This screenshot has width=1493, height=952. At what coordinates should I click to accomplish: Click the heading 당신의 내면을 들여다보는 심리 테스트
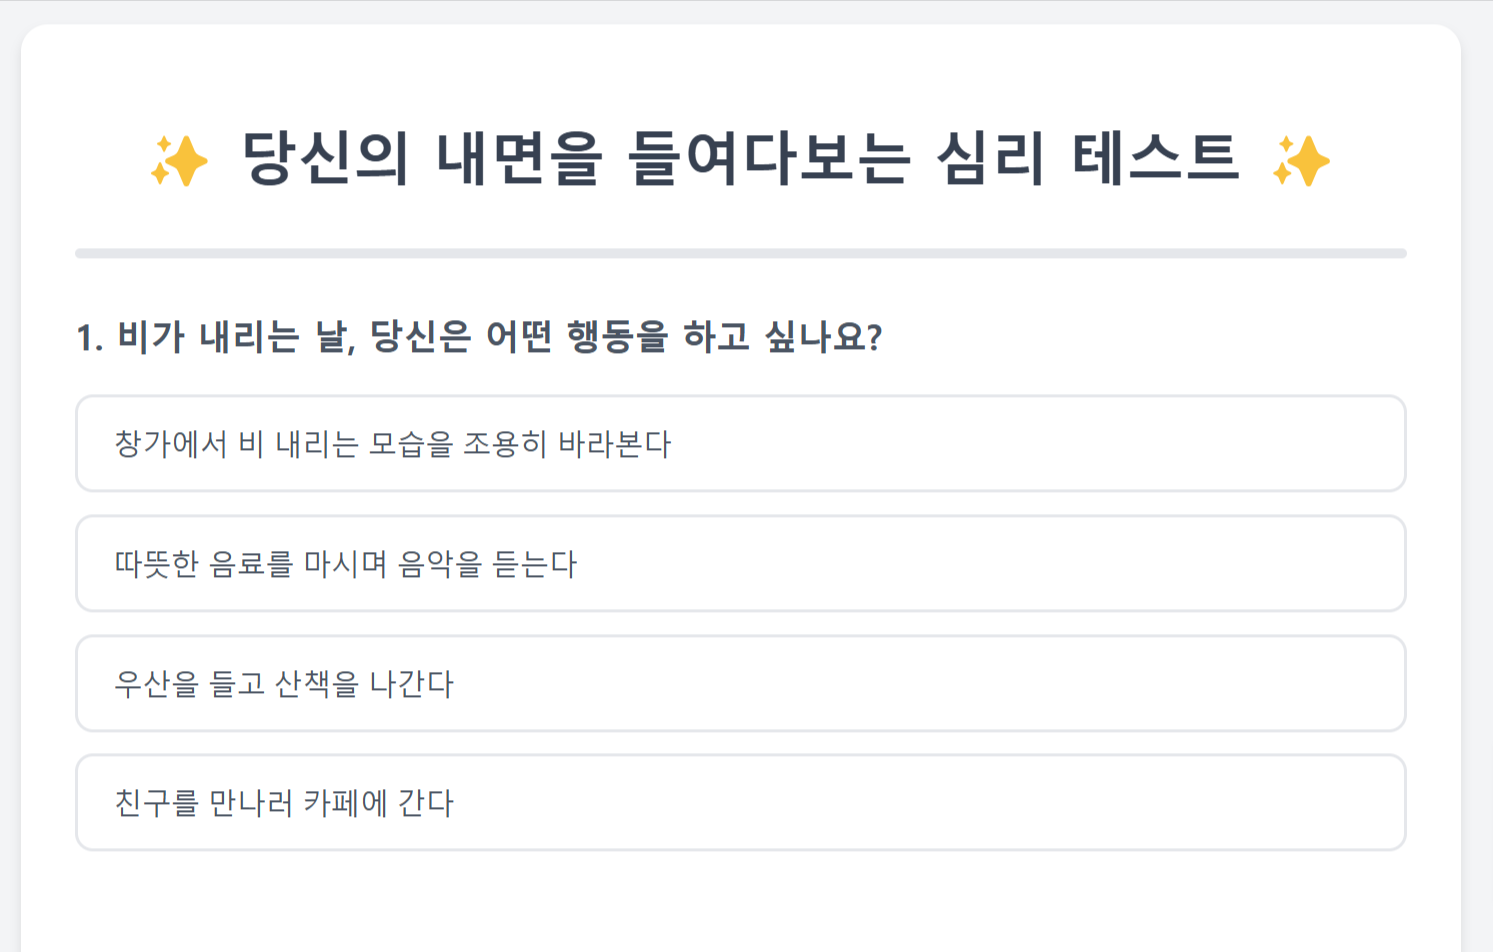point(740,160)
